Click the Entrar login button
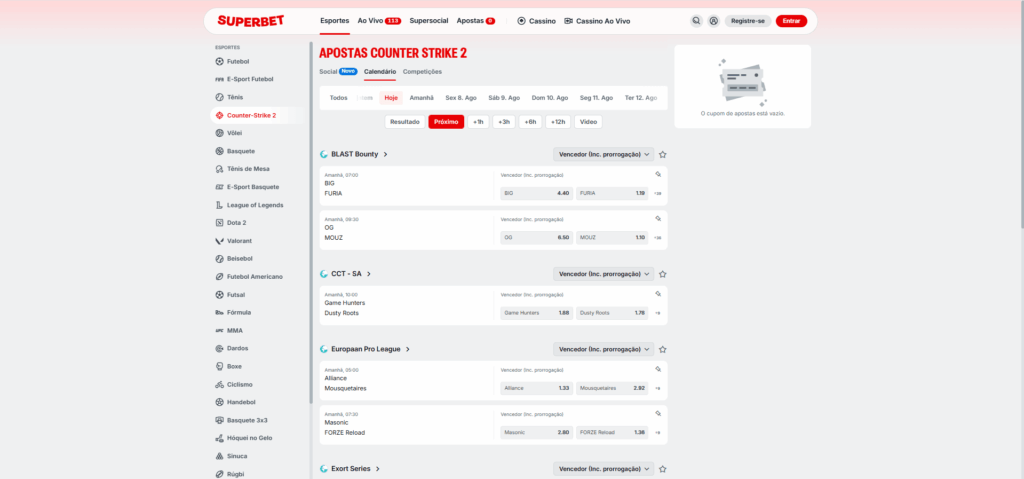Image resolution: width=1024 pixels, height=479 pixels. [792, 21]
